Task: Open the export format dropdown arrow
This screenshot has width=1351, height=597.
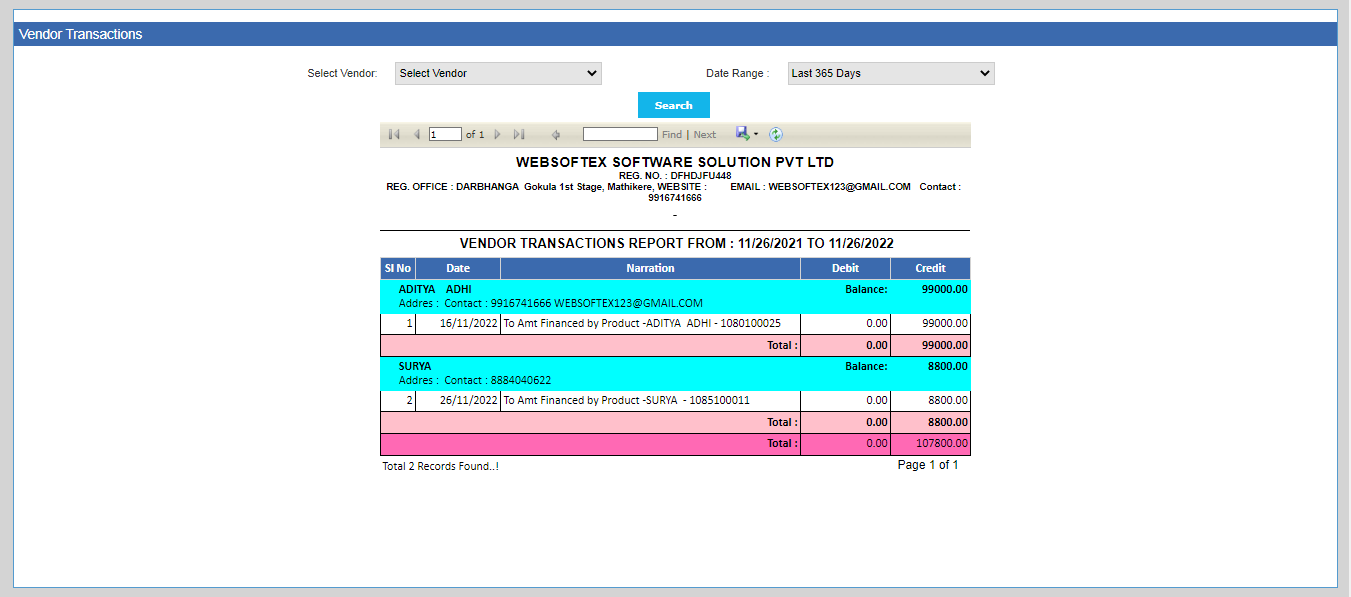Action: click(756, 134)
